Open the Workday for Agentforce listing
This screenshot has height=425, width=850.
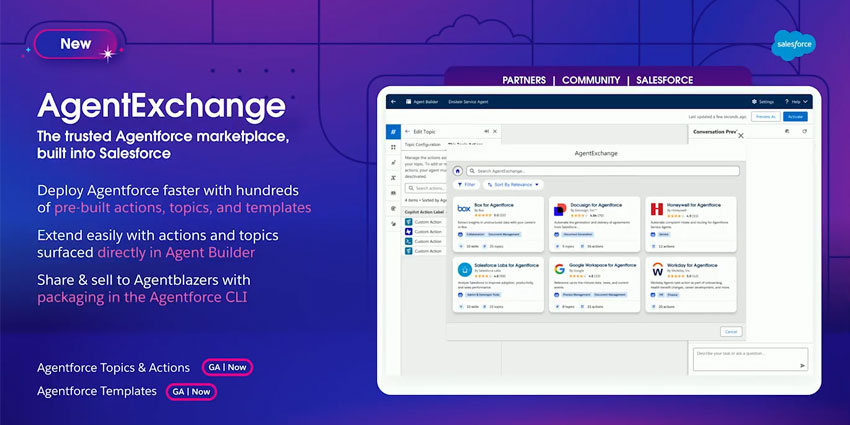691,285
